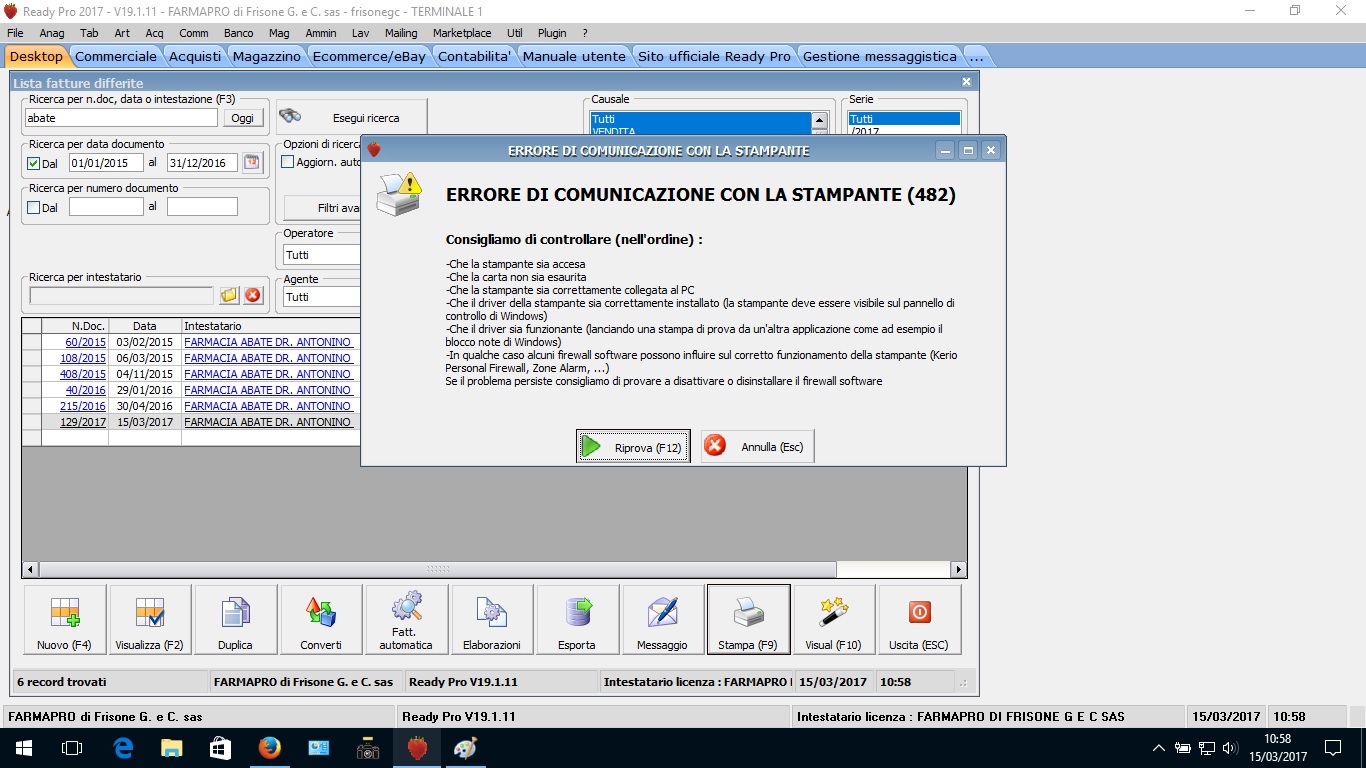Screen dimensions: 1366x768
Task: Click the Ricerca per intestatario text field
Action: pyautogui.click(x=121, y=296)
